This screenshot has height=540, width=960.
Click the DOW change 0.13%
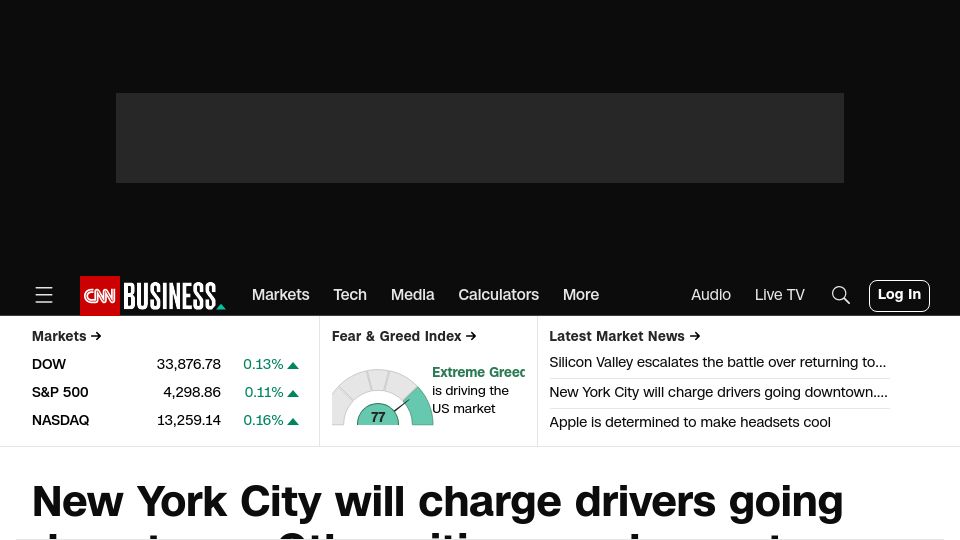pos(263,364)
